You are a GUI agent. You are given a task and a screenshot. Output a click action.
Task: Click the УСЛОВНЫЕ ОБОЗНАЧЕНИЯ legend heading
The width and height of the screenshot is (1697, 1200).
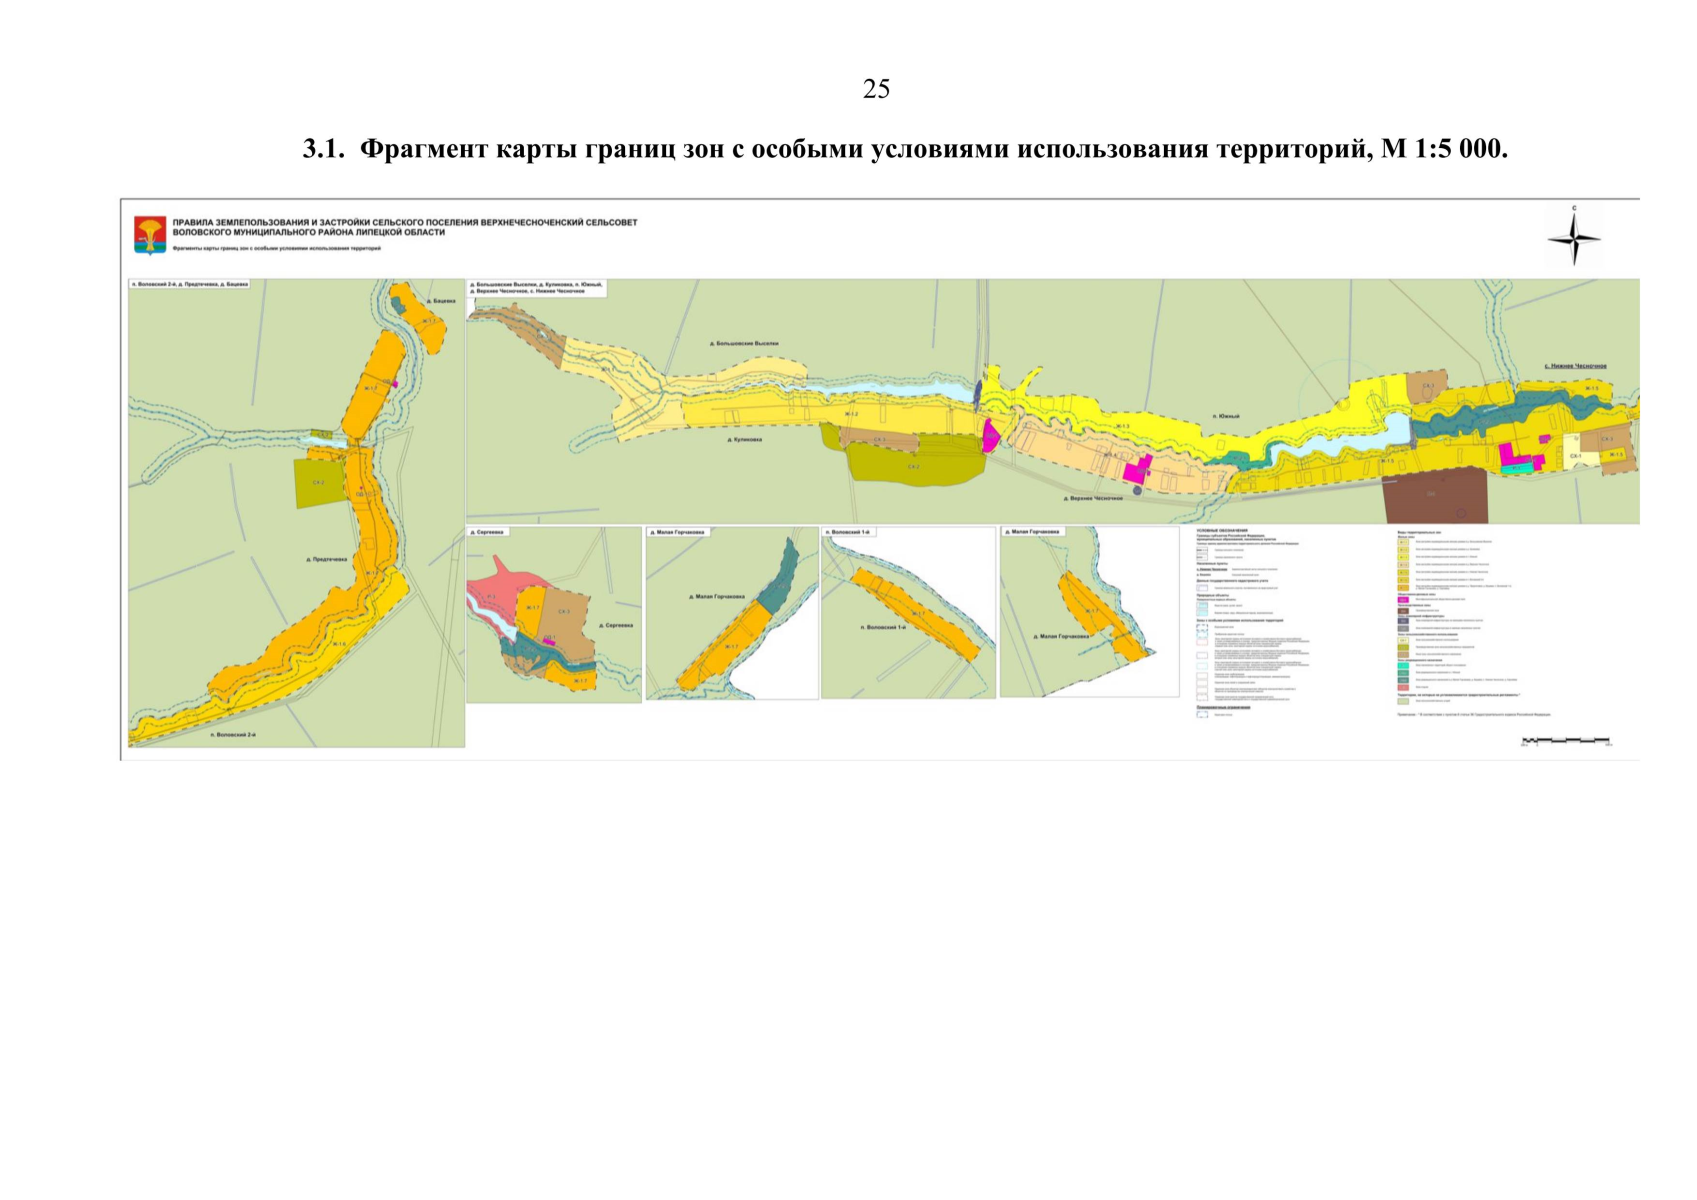click(x=1222, y=530)
